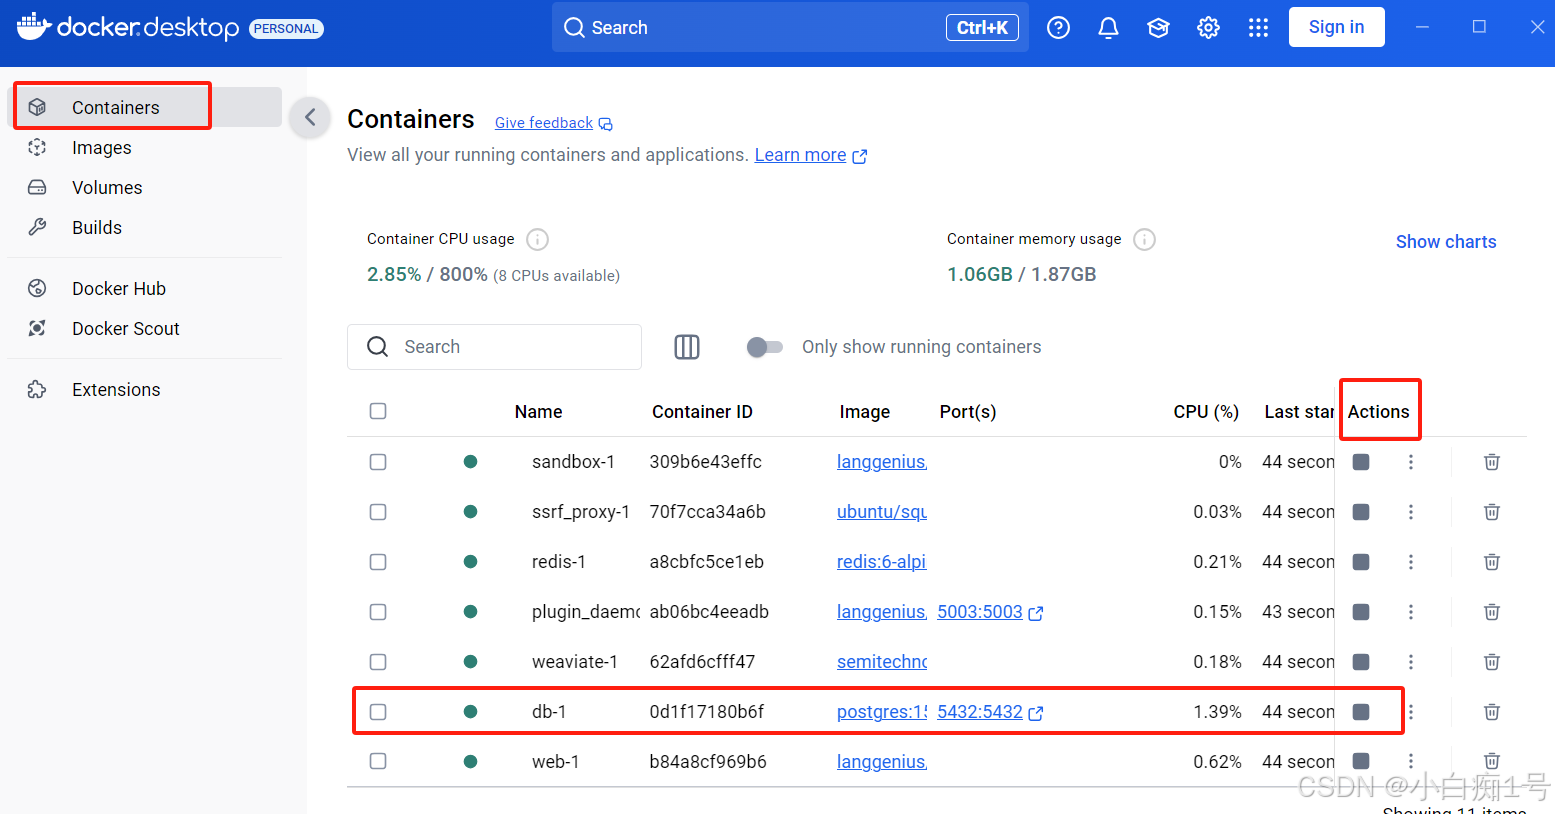Delete the sandbox-1 container
This screenshot has width=1555, height=814.
[1492, 462]
